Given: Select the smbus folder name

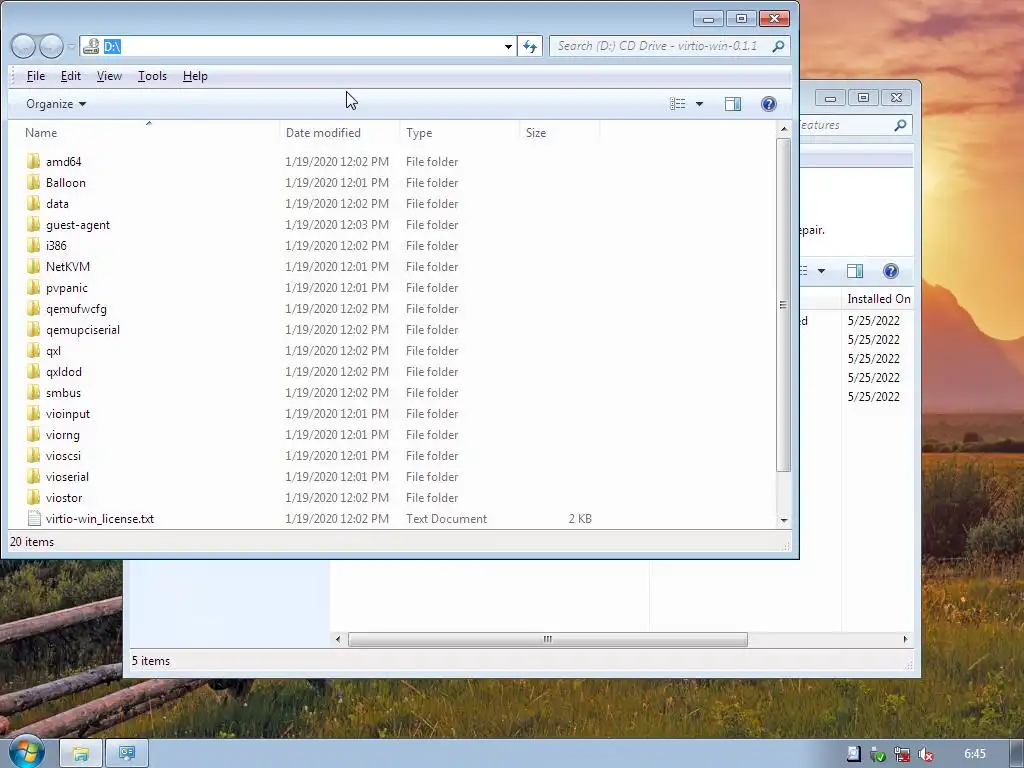Looking at the screenshot, I should click(x=63, y=392).
